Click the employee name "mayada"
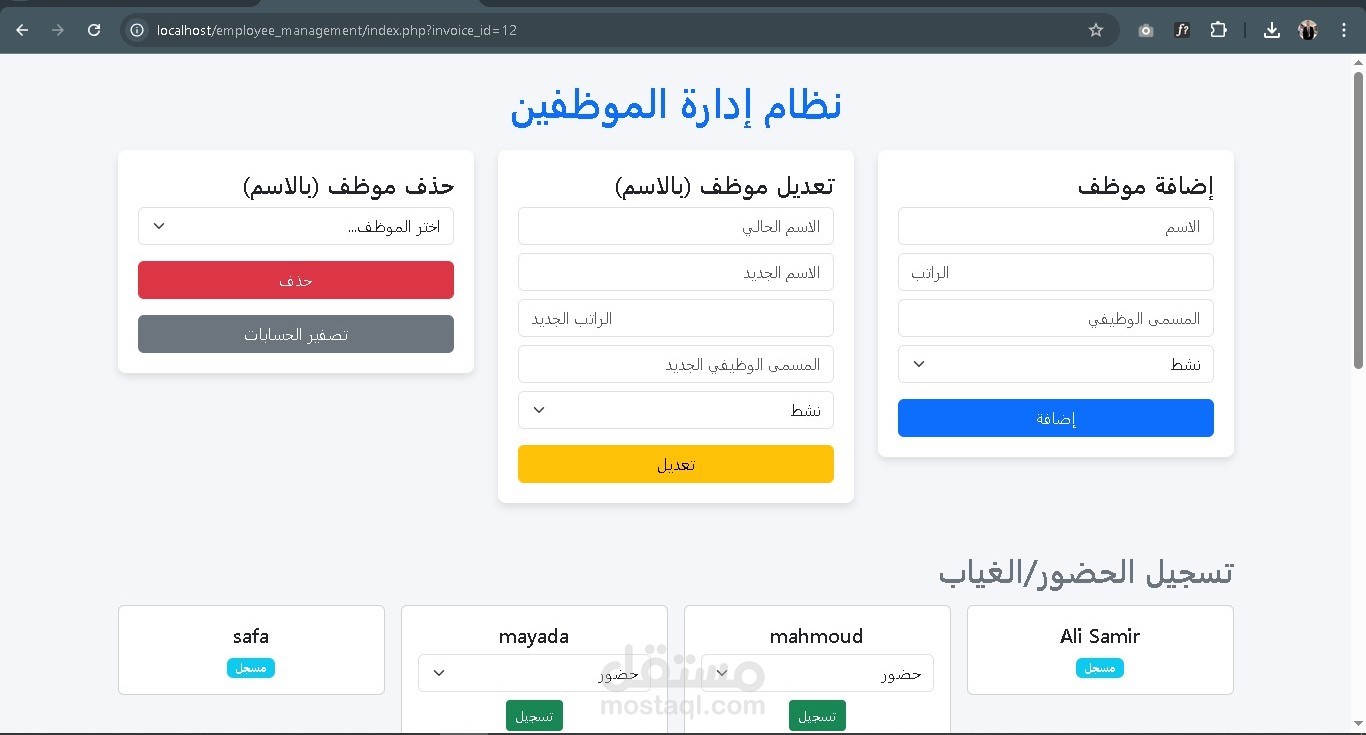The height and width of the screenshot is (735, 1366). [x=534, y=636]
